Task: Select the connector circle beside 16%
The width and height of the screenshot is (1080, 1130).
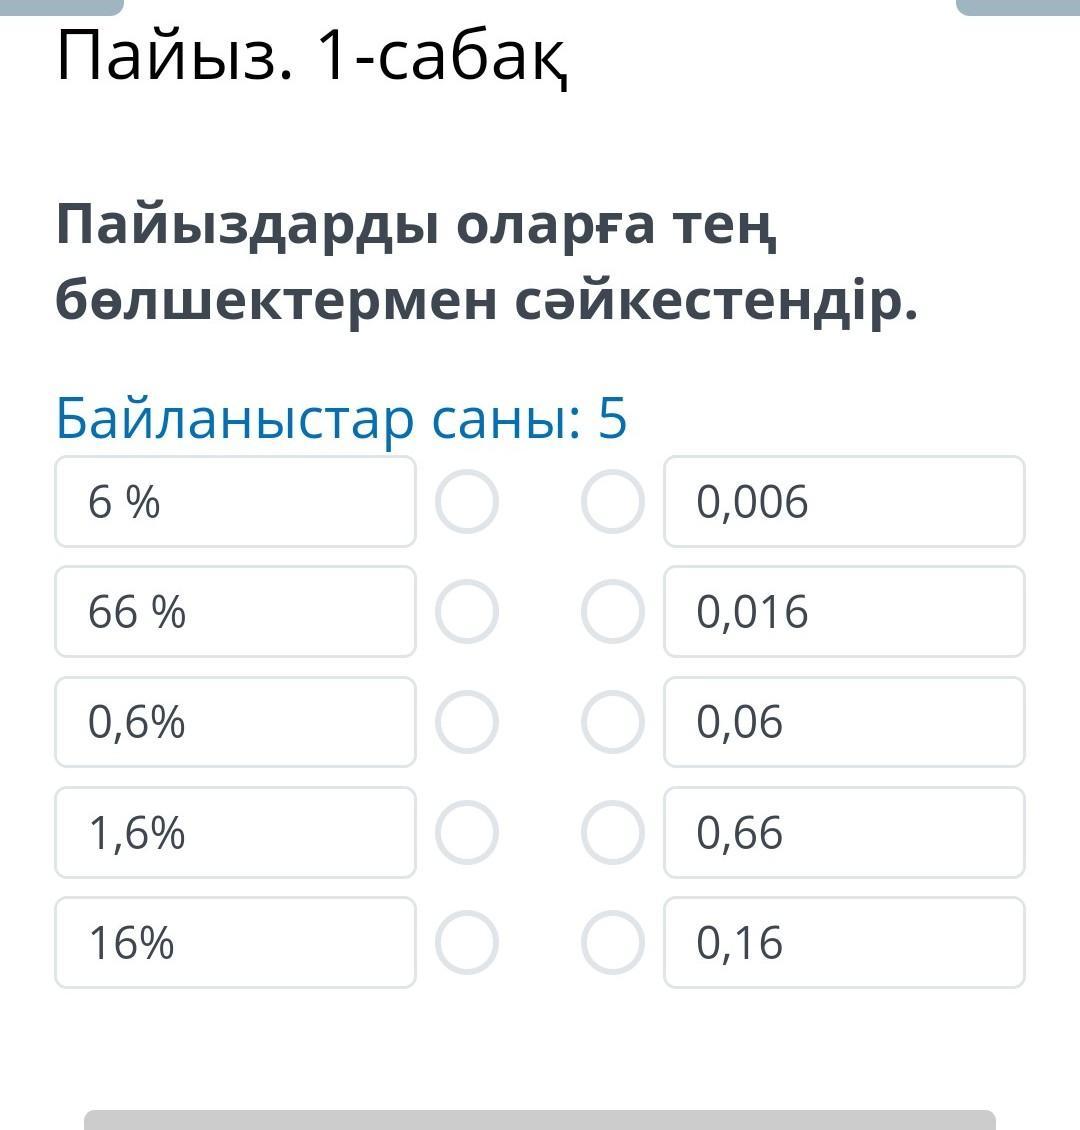Action: point(467,942)
